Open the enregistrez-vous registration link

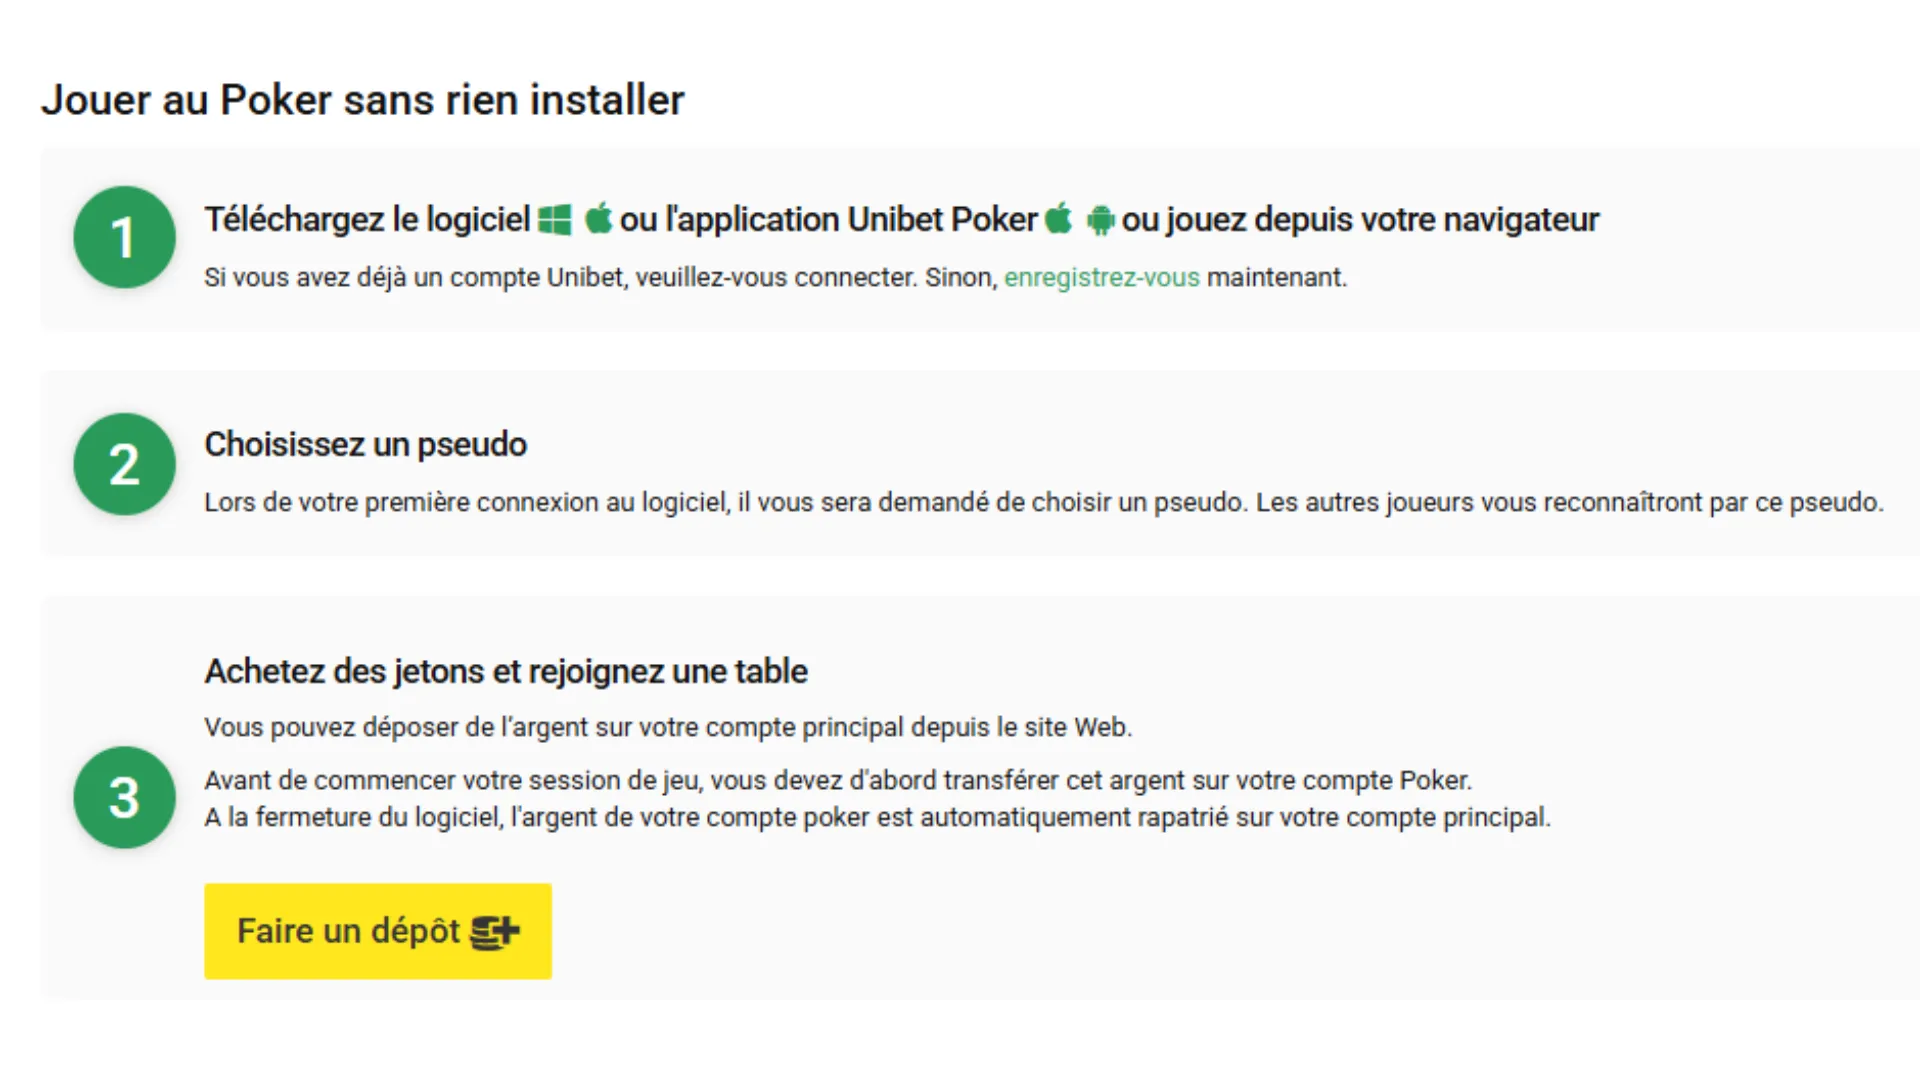pyautogui.click(x=1101, y=277)
